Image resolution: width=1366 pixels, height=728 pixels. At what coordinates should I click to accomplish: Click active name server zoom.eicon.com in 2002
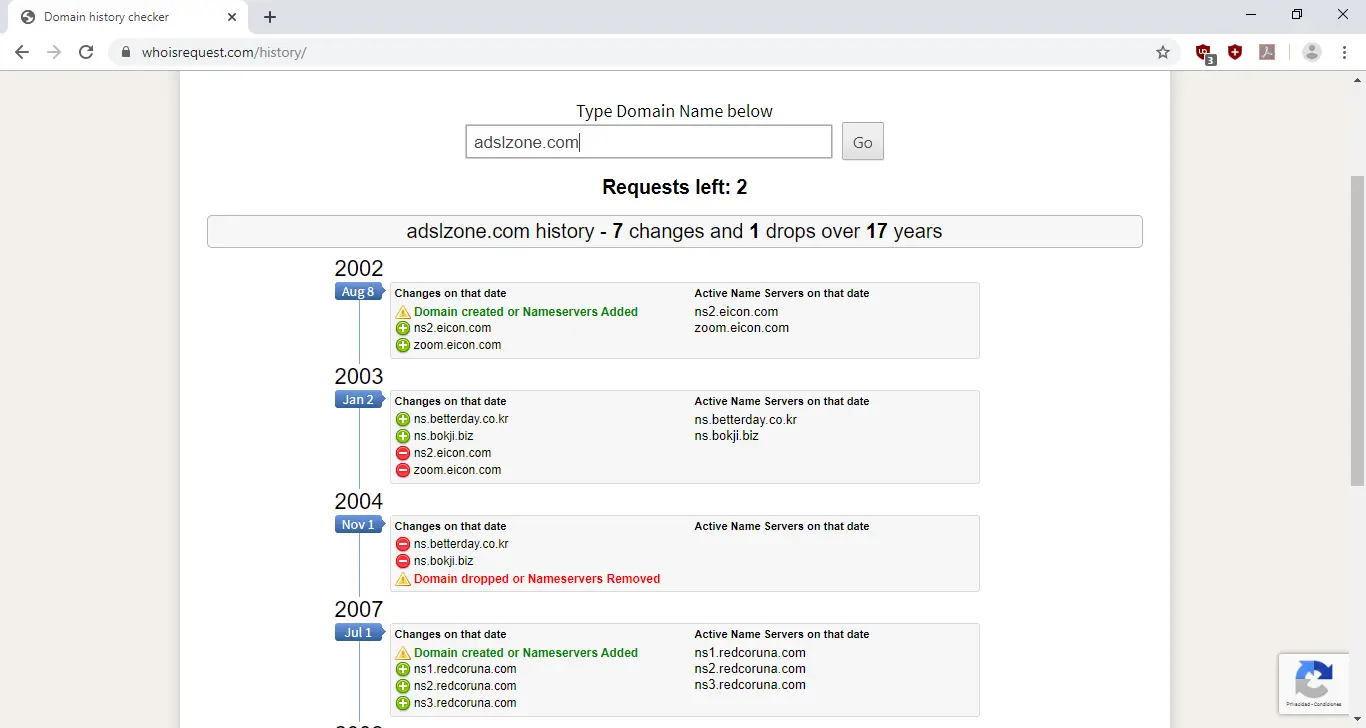point(742,328)
